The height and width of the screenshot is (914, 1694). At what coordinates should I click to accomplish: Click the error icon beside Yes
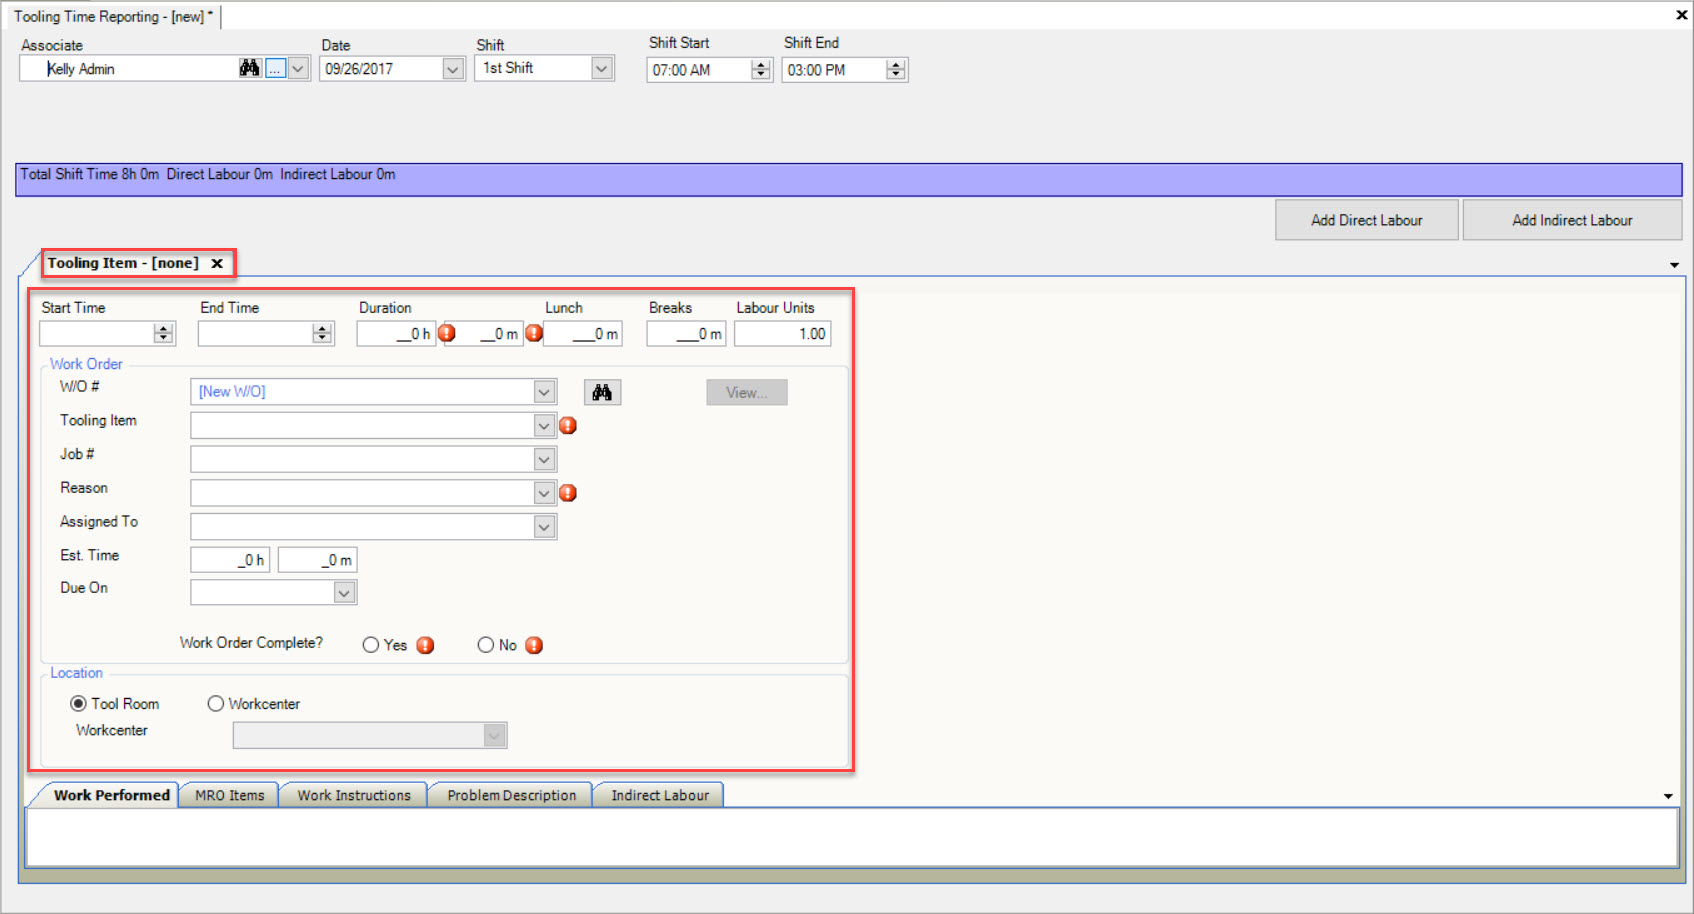pos(425,645)
